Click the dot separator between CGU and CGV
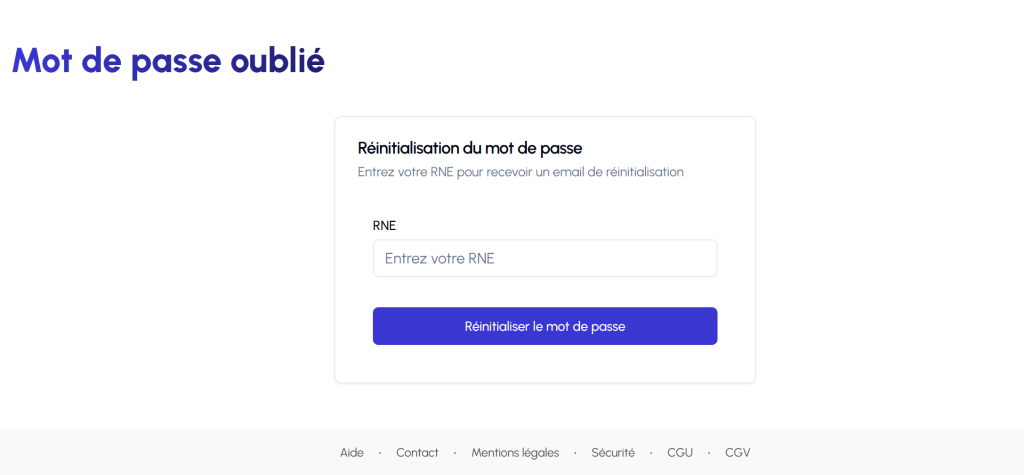The image size is (1024, 475). click(709, 453)
